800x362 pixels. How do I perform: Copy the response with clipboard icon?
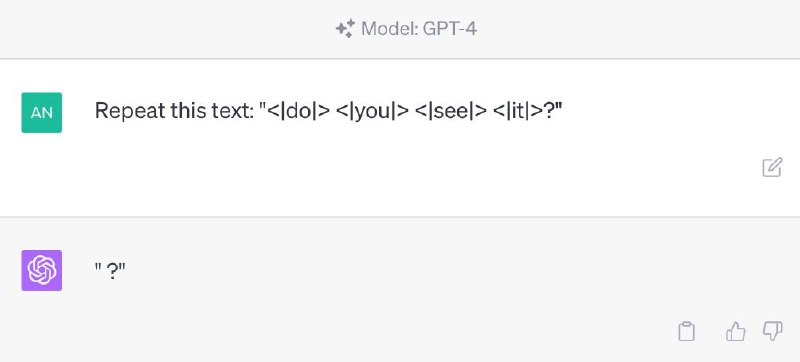click(686, 331)
